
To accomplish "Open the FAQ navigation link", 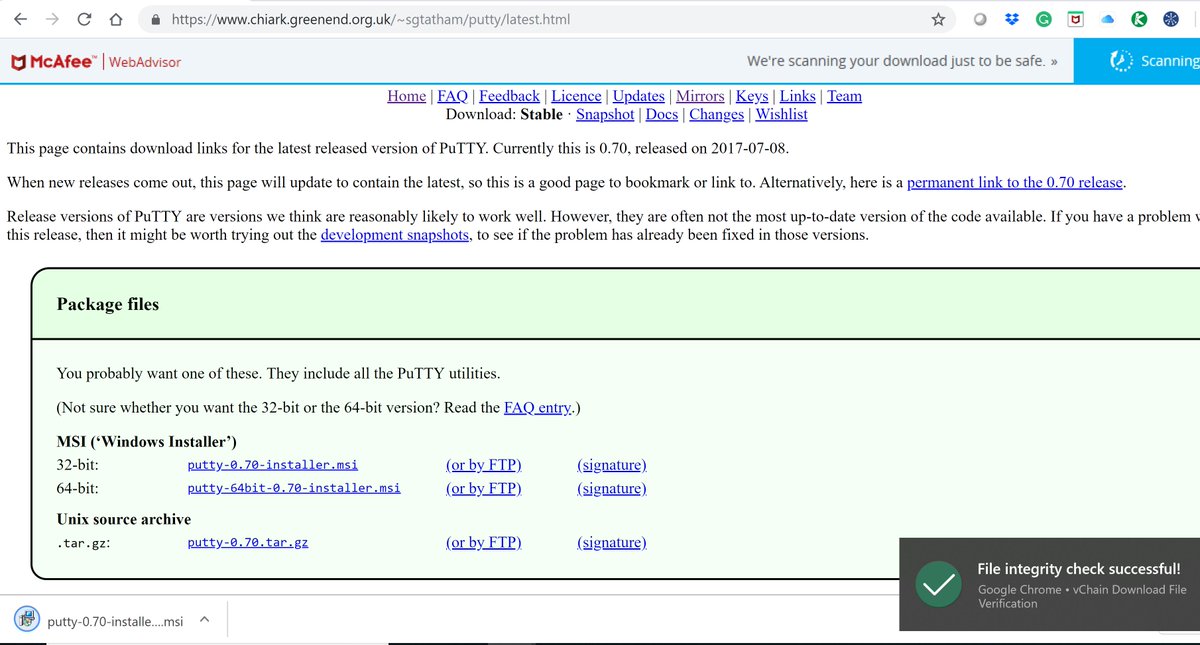I will [452, 96].
